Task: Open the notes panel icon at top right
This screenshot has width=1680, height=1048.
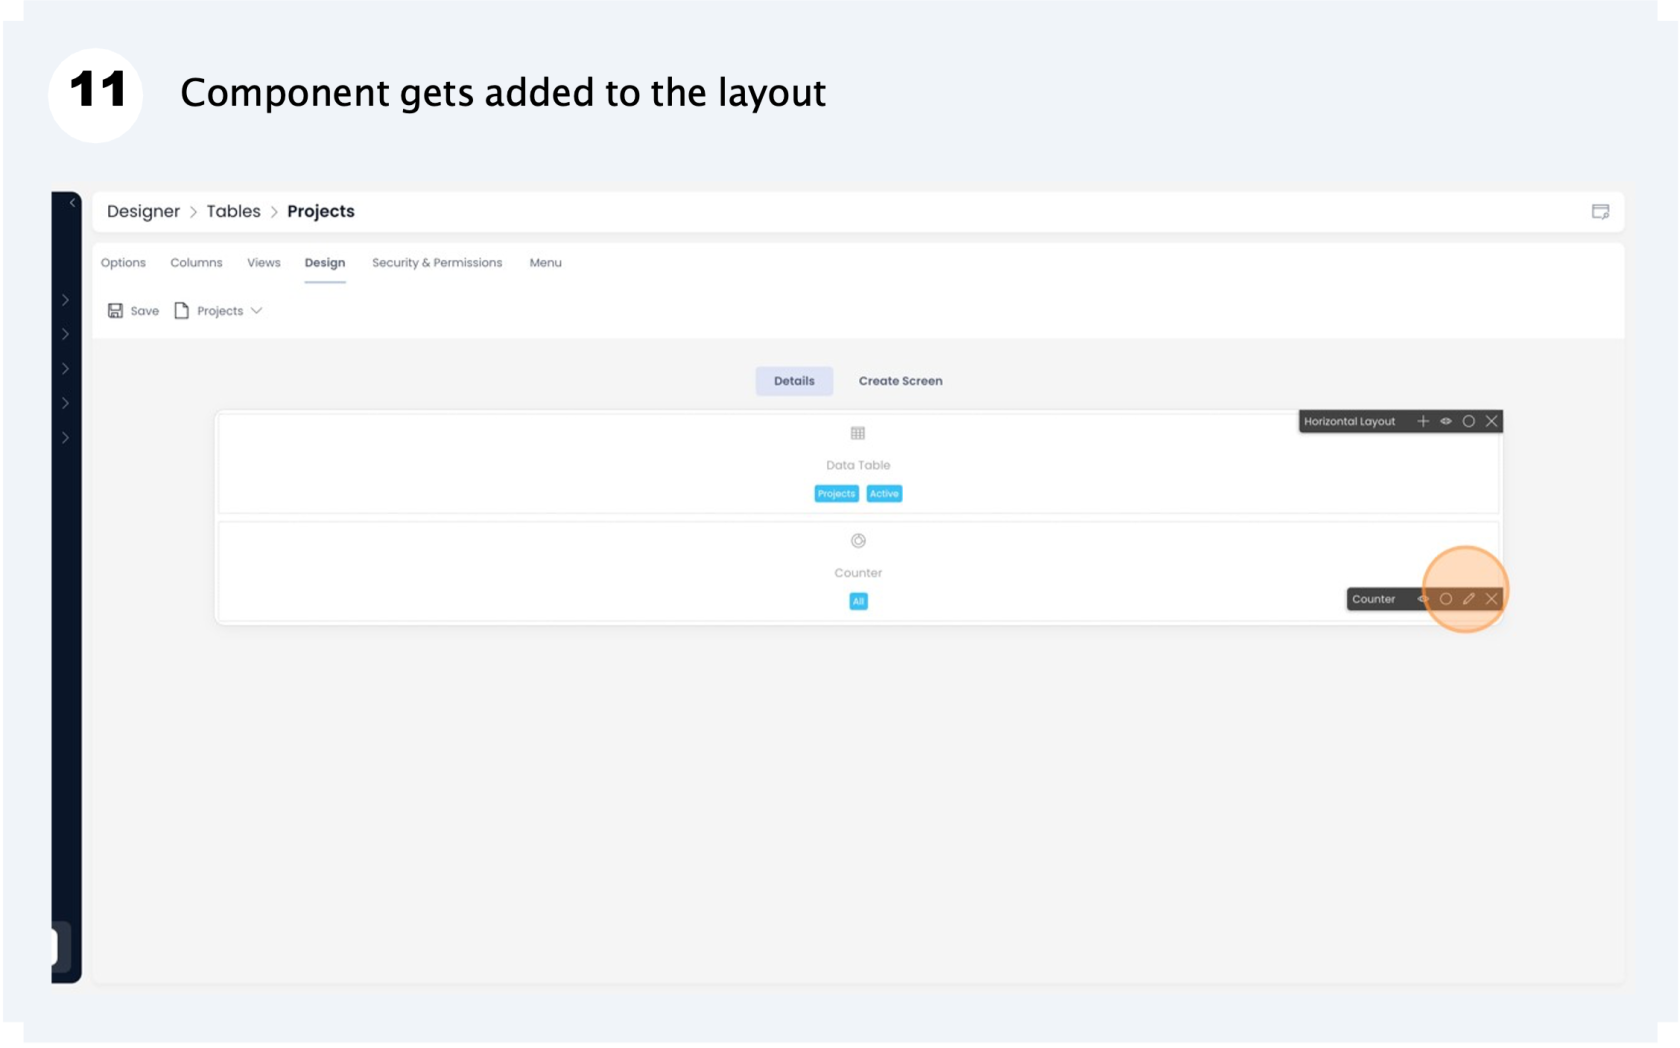Action: click(x=1600, y=212)
